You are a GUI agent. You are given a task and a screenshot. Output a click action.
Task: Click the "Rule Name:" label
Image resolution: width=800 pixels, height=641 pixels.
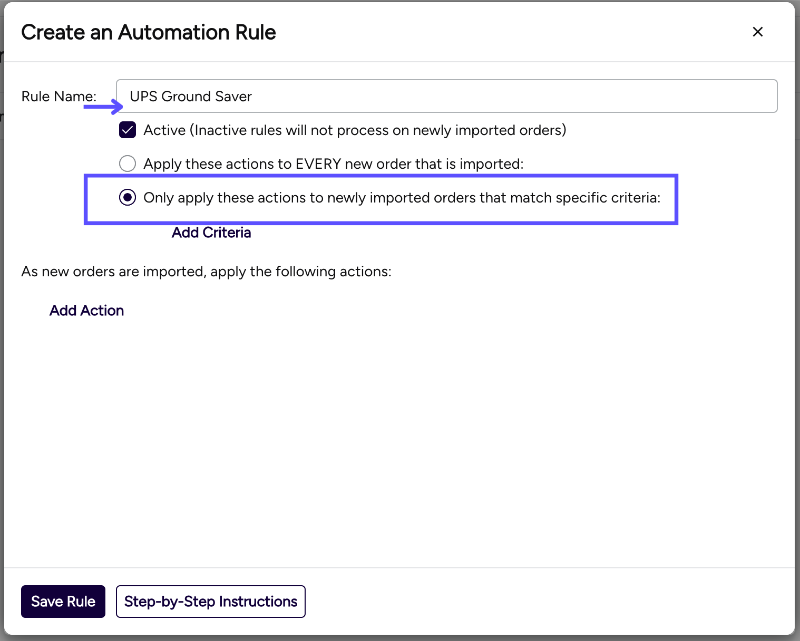[x=59, y=96]
